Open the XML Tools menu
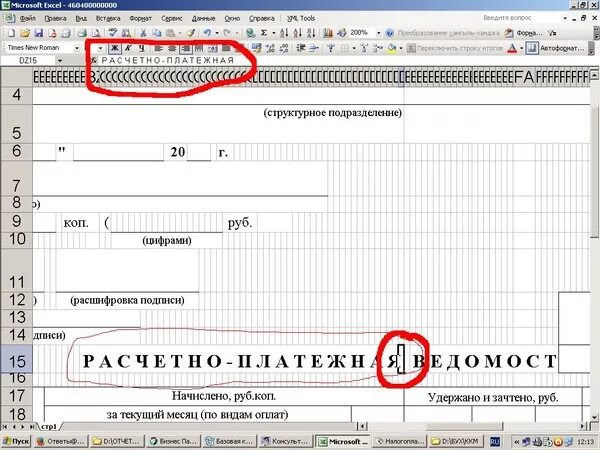 click(301, 18)
